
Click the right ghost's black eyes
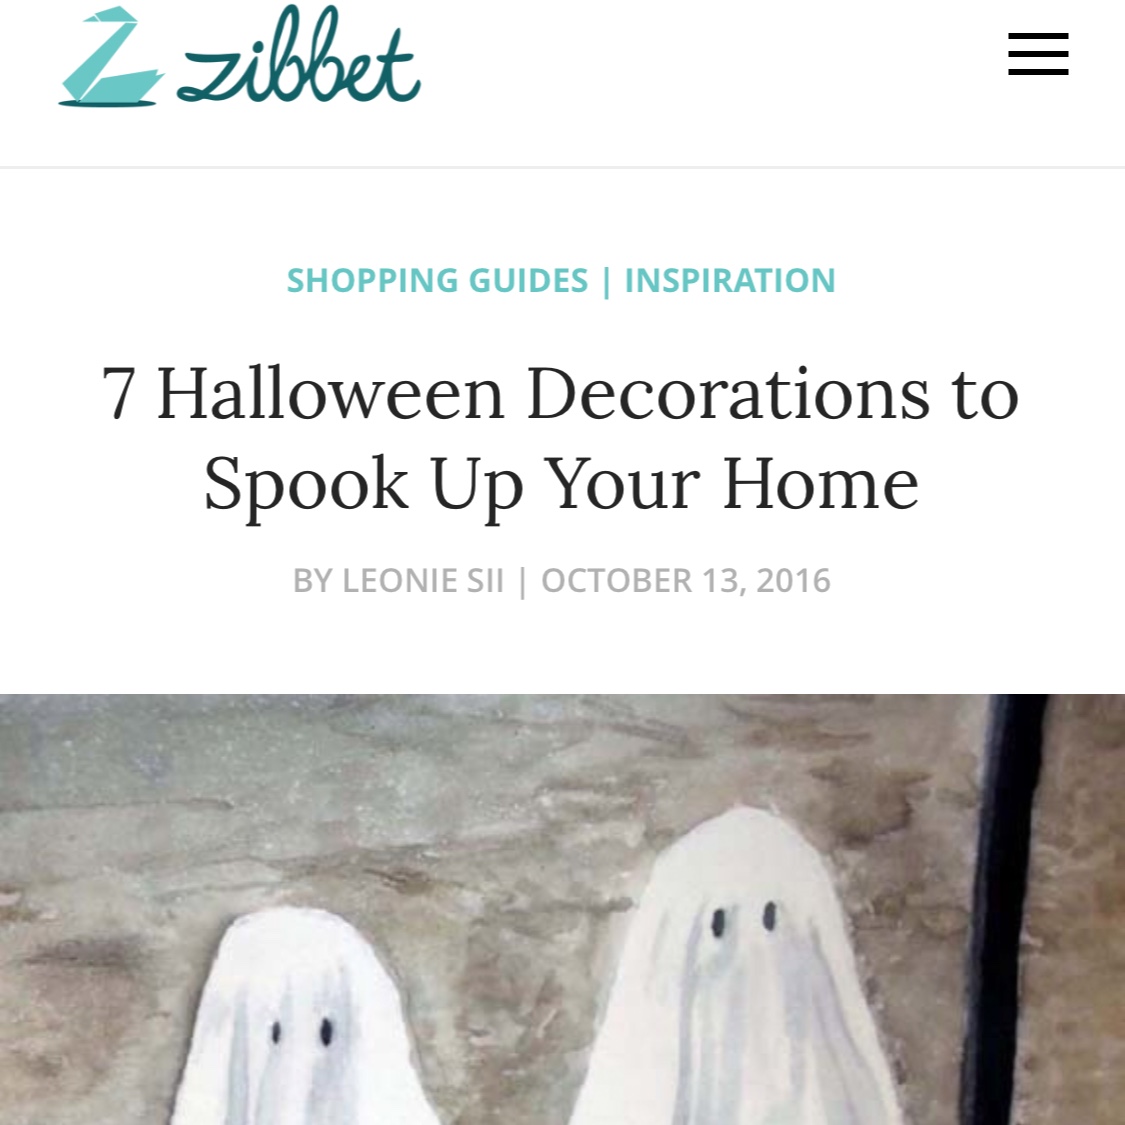click(x=743, y=919)
